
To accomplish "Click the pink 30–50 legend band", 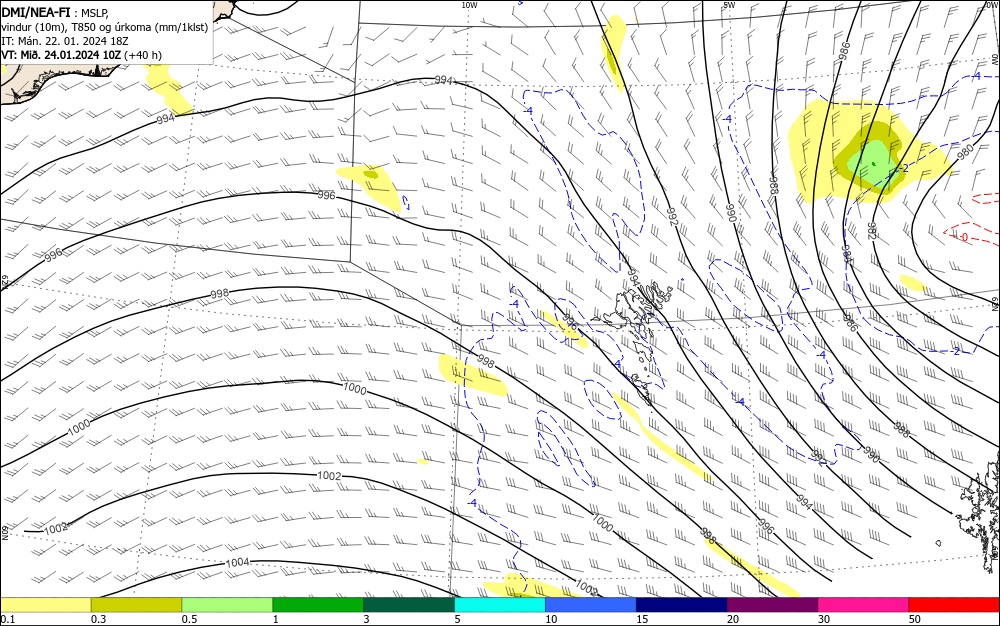I will [863, 605].
